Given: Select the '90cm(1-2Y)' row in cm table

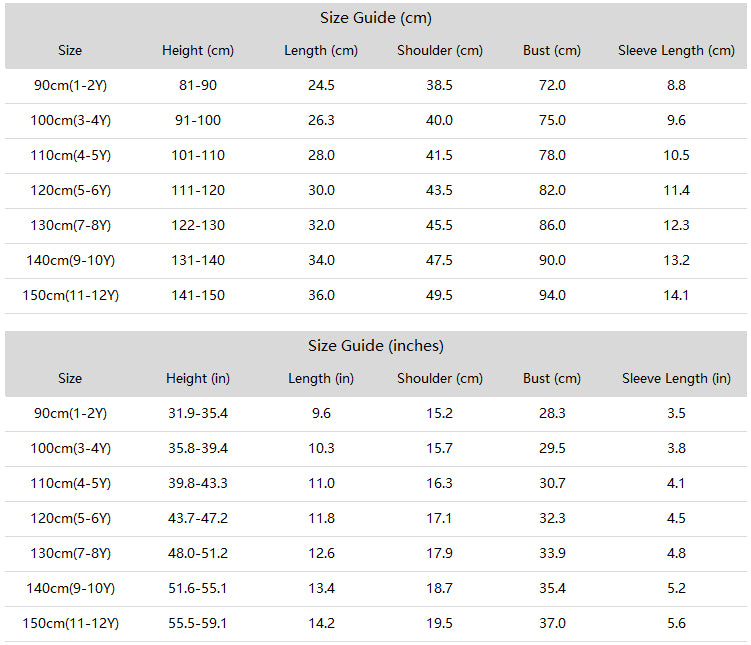Looking at the screenshot, I should 376,86.
